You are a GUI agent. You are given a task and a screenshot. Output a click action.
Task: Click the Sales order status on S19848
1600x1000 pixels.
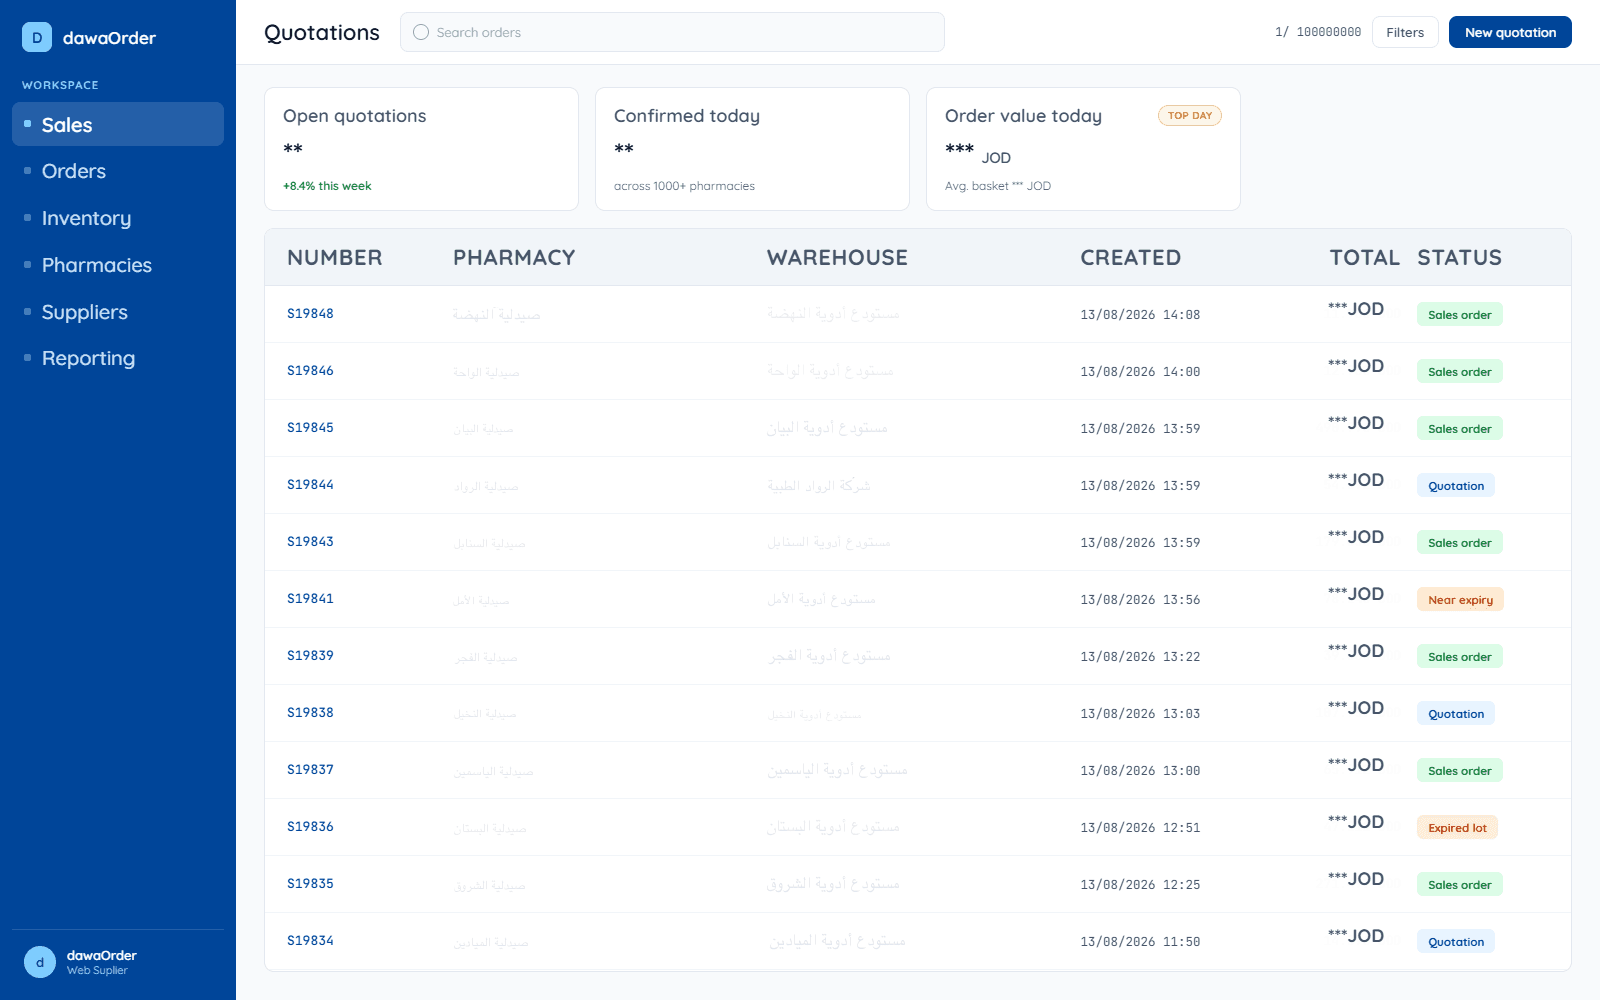(x=1460, y=315)
